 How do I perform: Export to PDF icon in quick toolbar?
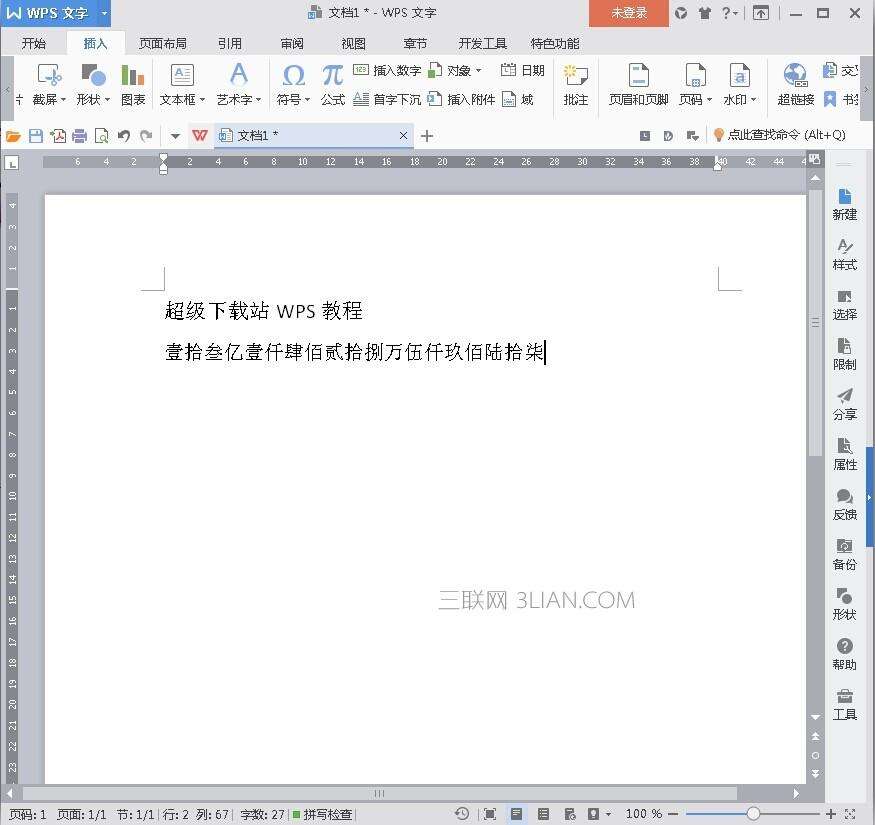(x=58, y=136)
